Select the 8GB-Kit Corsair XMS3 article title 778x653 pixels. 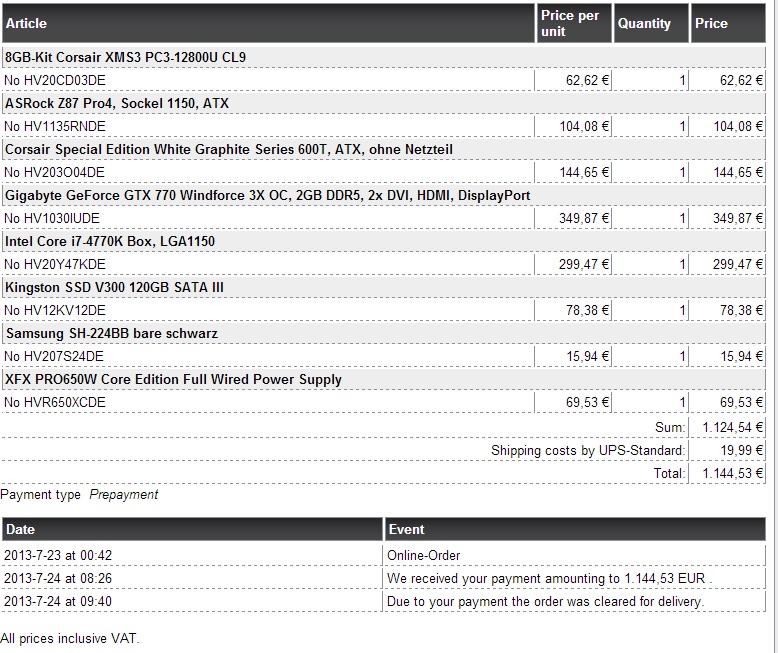(x=126, y=58)
